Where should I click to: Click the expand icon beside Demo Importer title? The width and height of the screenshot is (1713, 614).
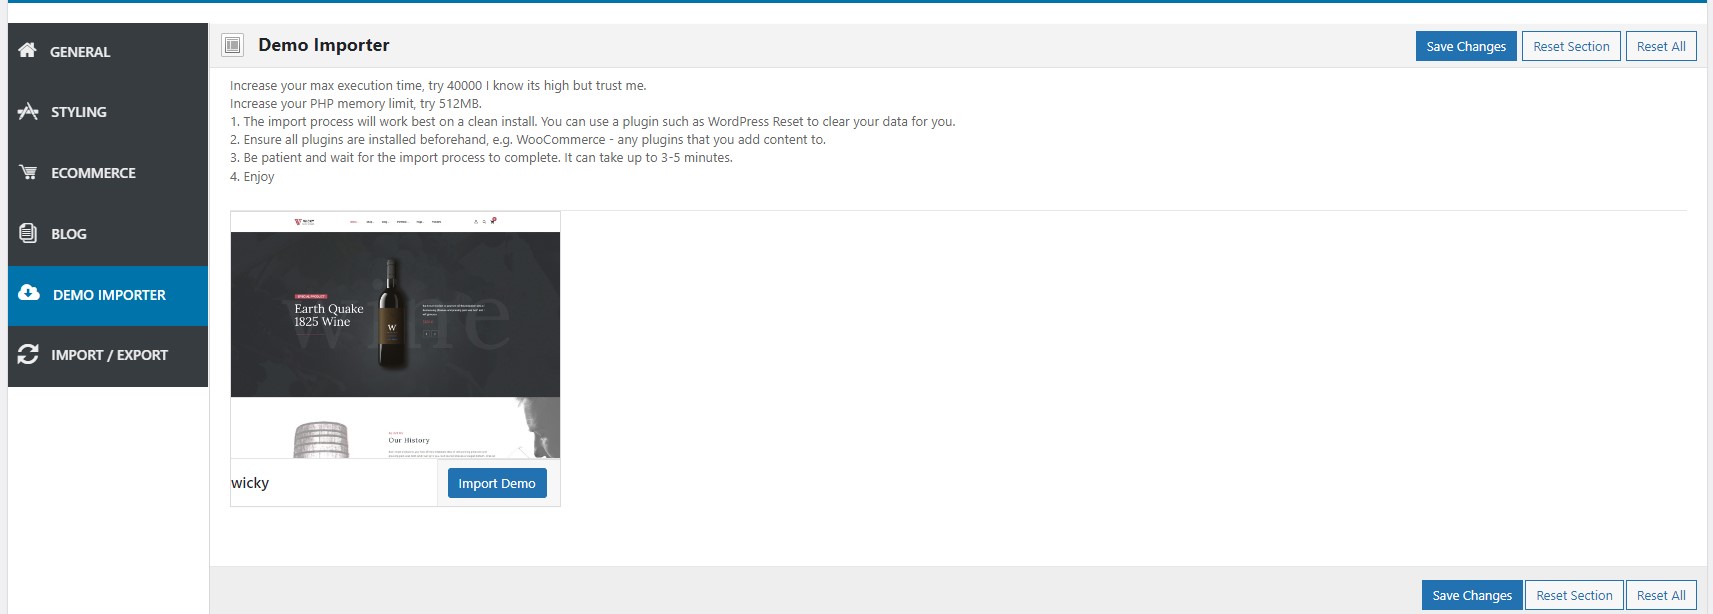click(x=233, y=45)
